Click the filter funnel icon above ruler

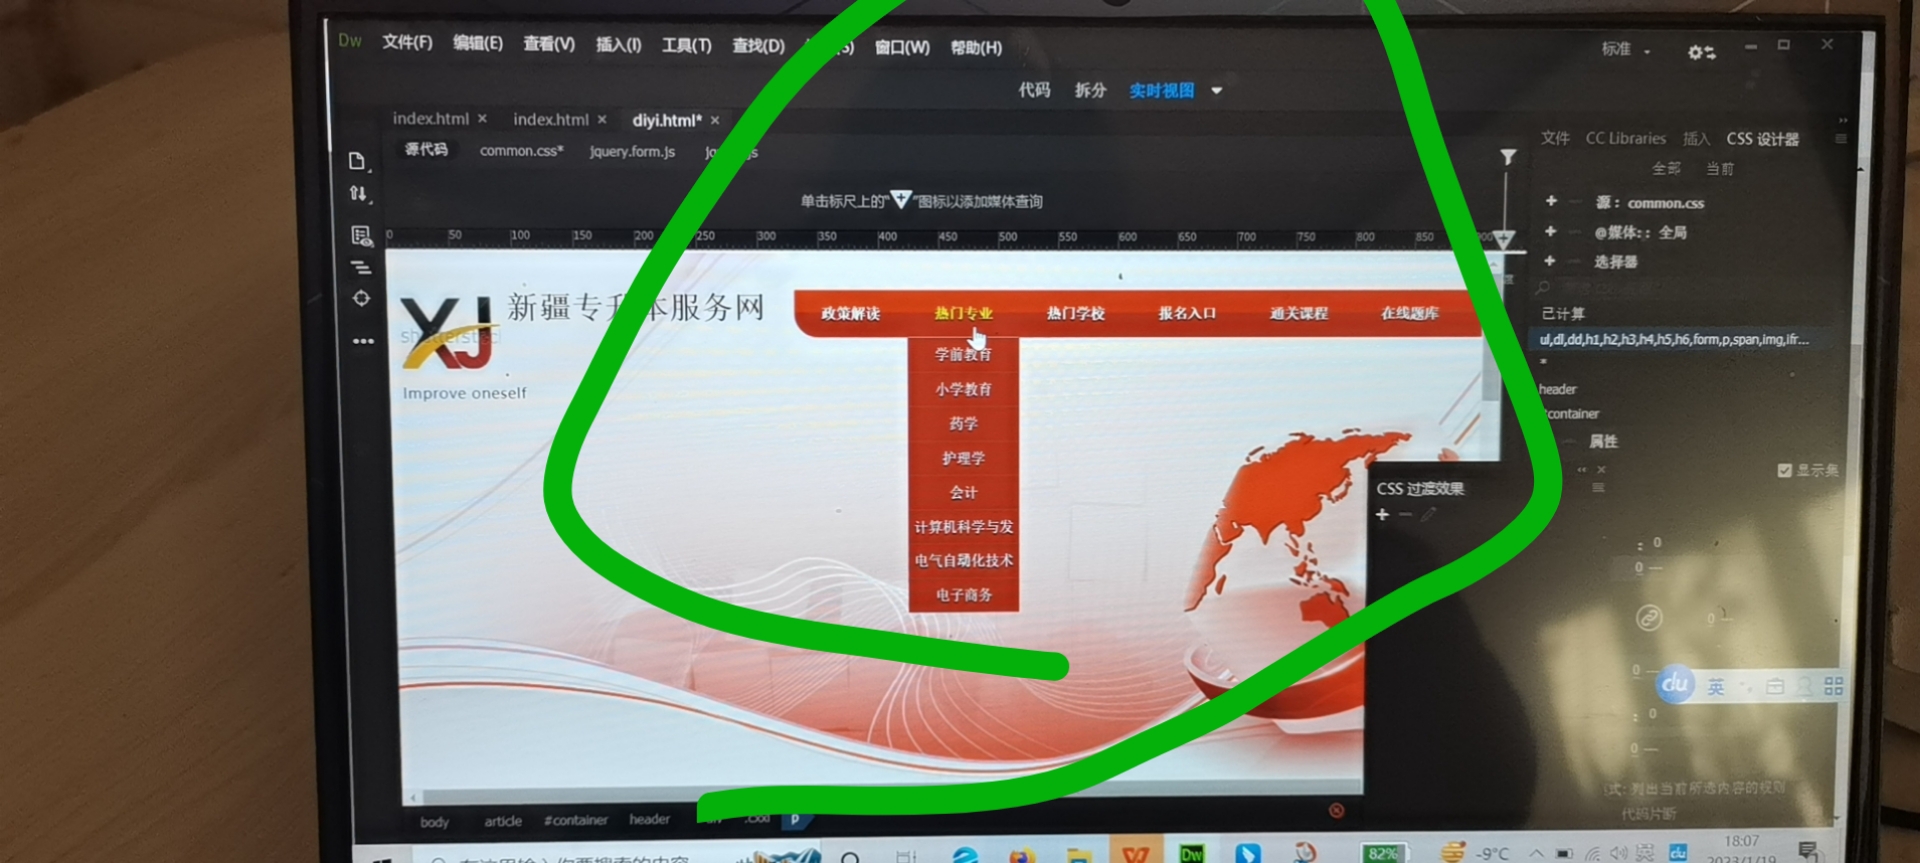pos(1508,157)
